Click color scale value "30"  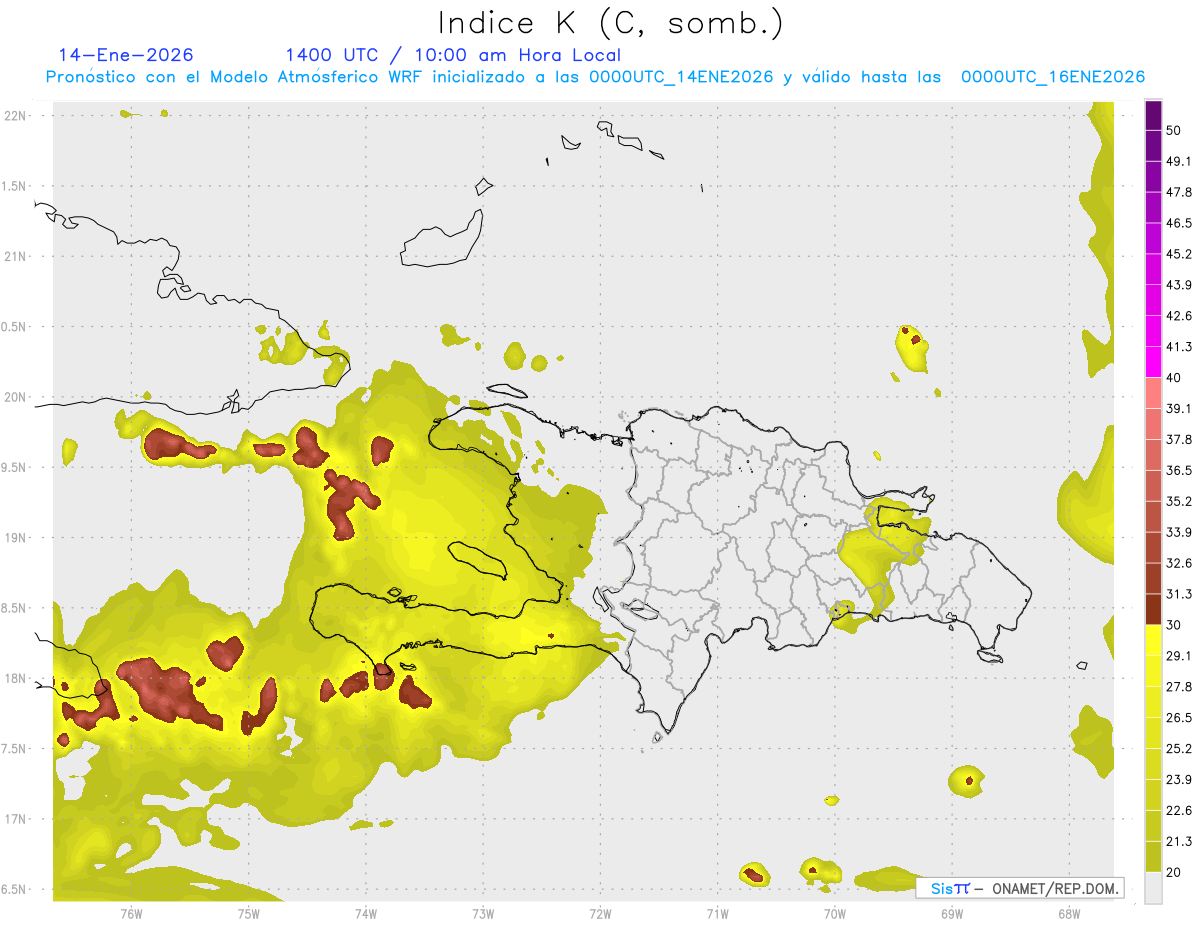pyautogui.click(x=1173, y=625)
